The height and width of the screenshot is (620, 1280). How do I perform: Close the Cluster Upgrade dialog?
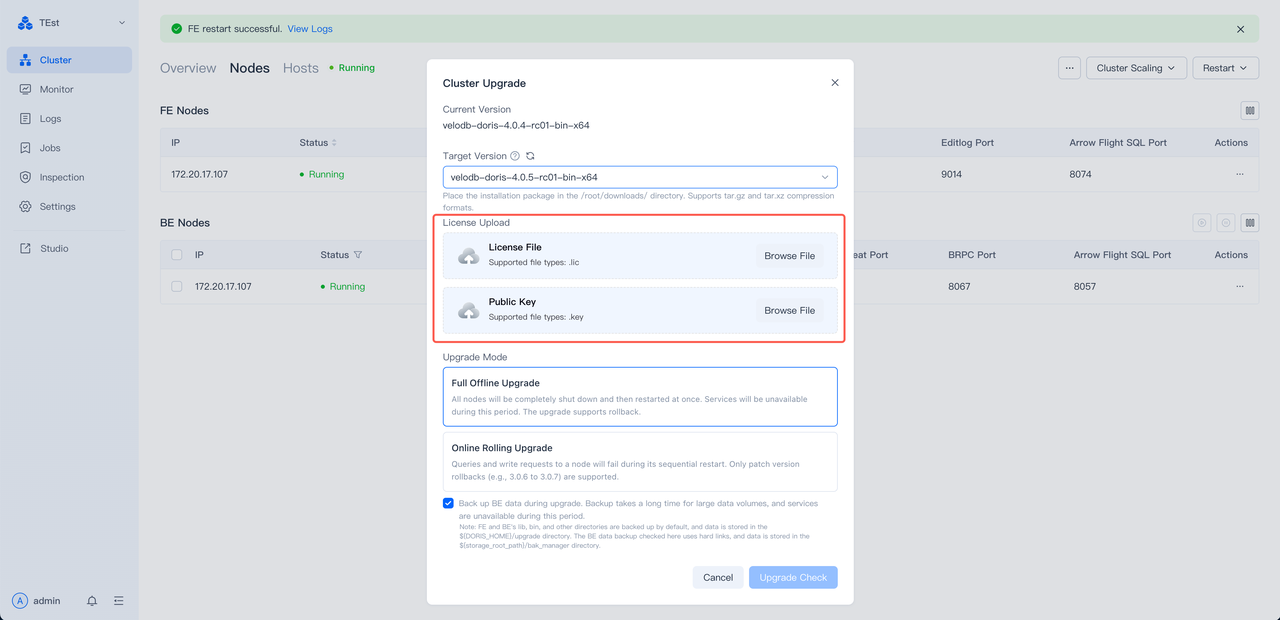point(835,83)
